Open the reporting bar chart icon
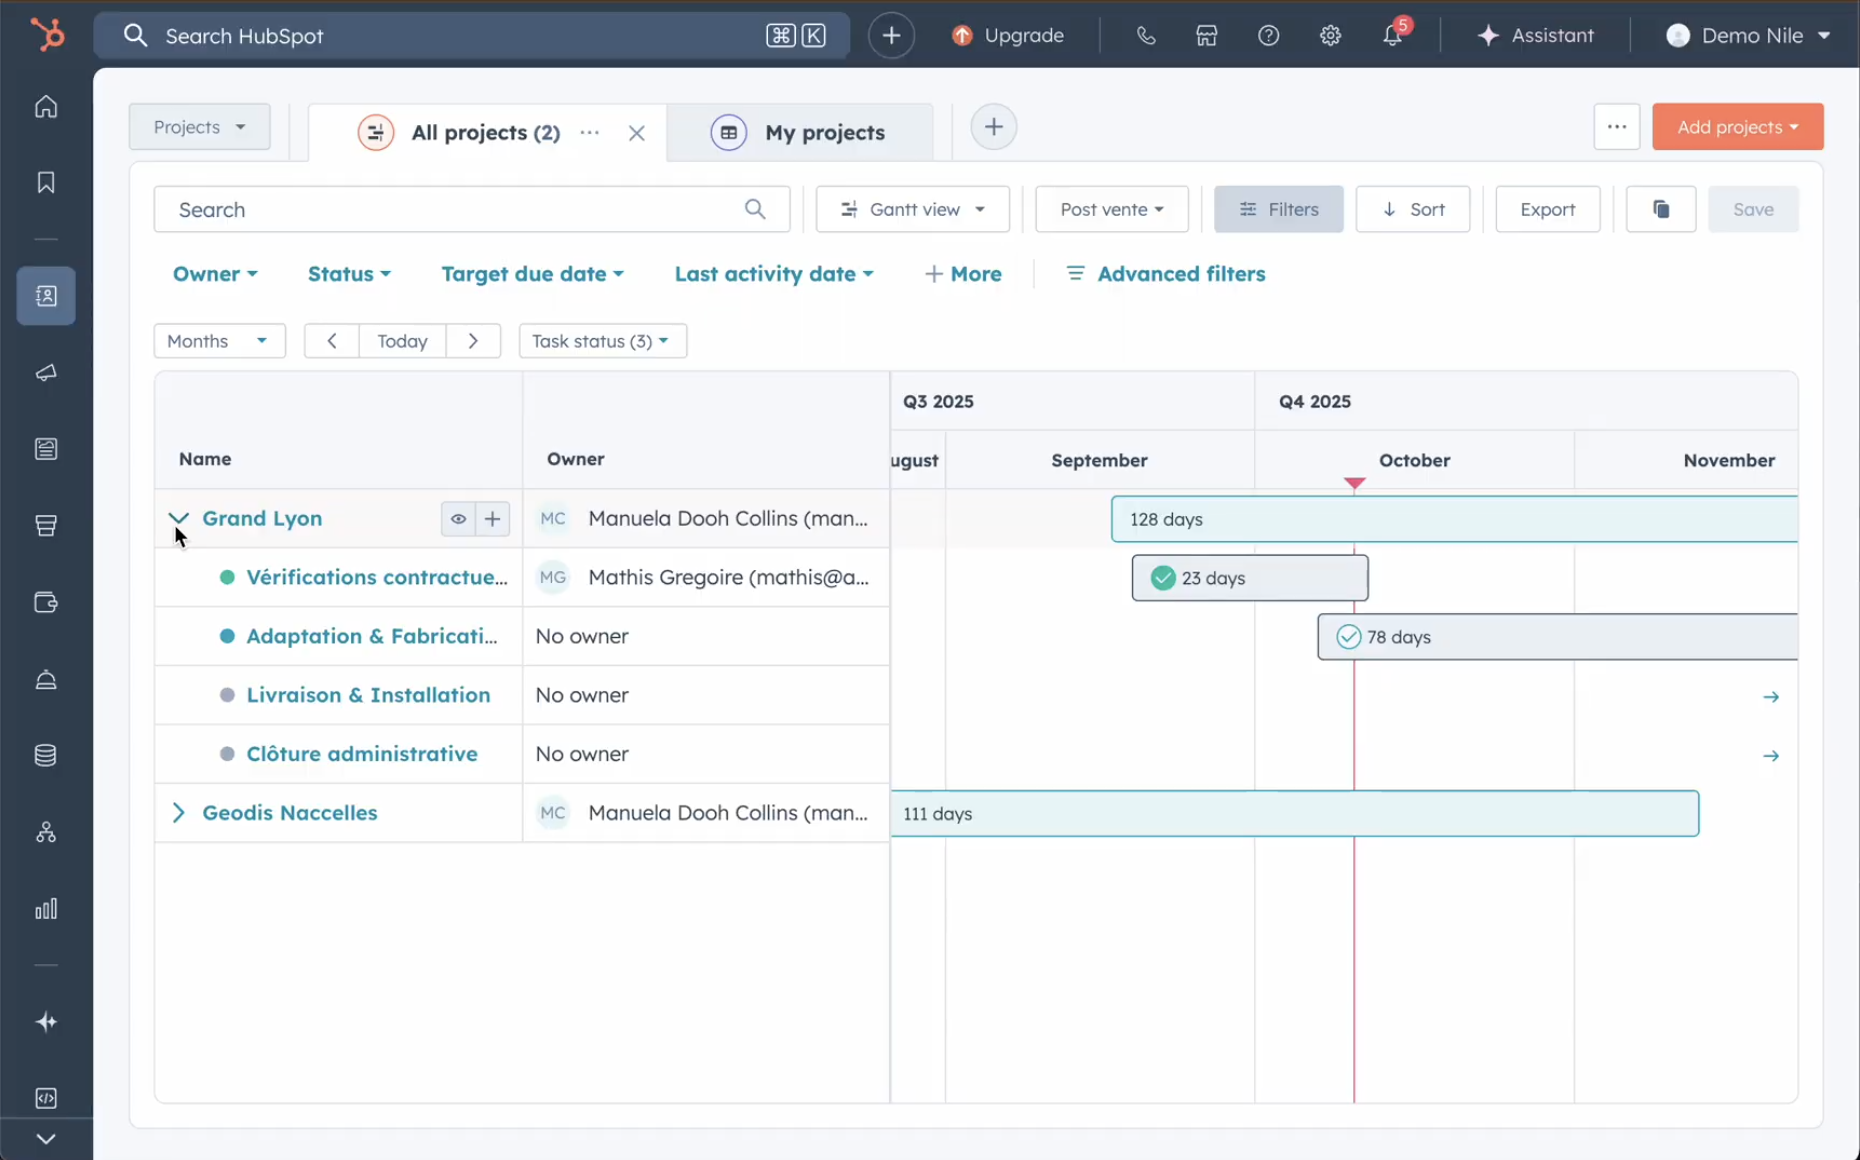The image size is (1860, 1160). (46, 909)
